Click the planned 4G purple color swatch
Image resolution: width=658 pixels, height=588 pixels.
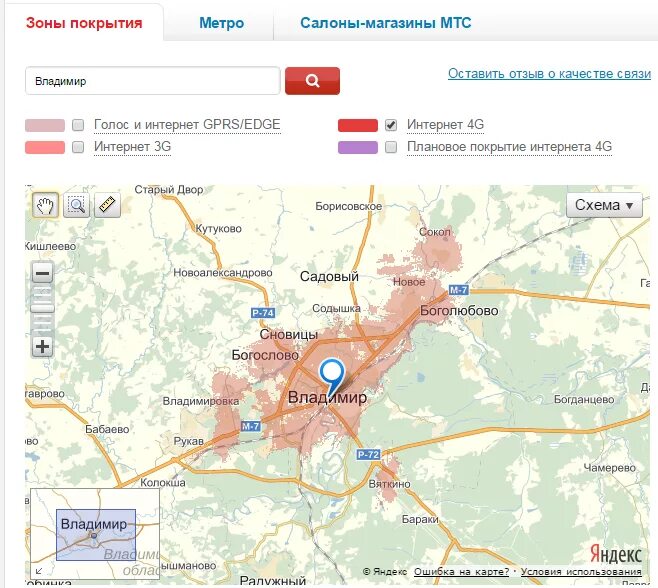(x=358, y=147)
